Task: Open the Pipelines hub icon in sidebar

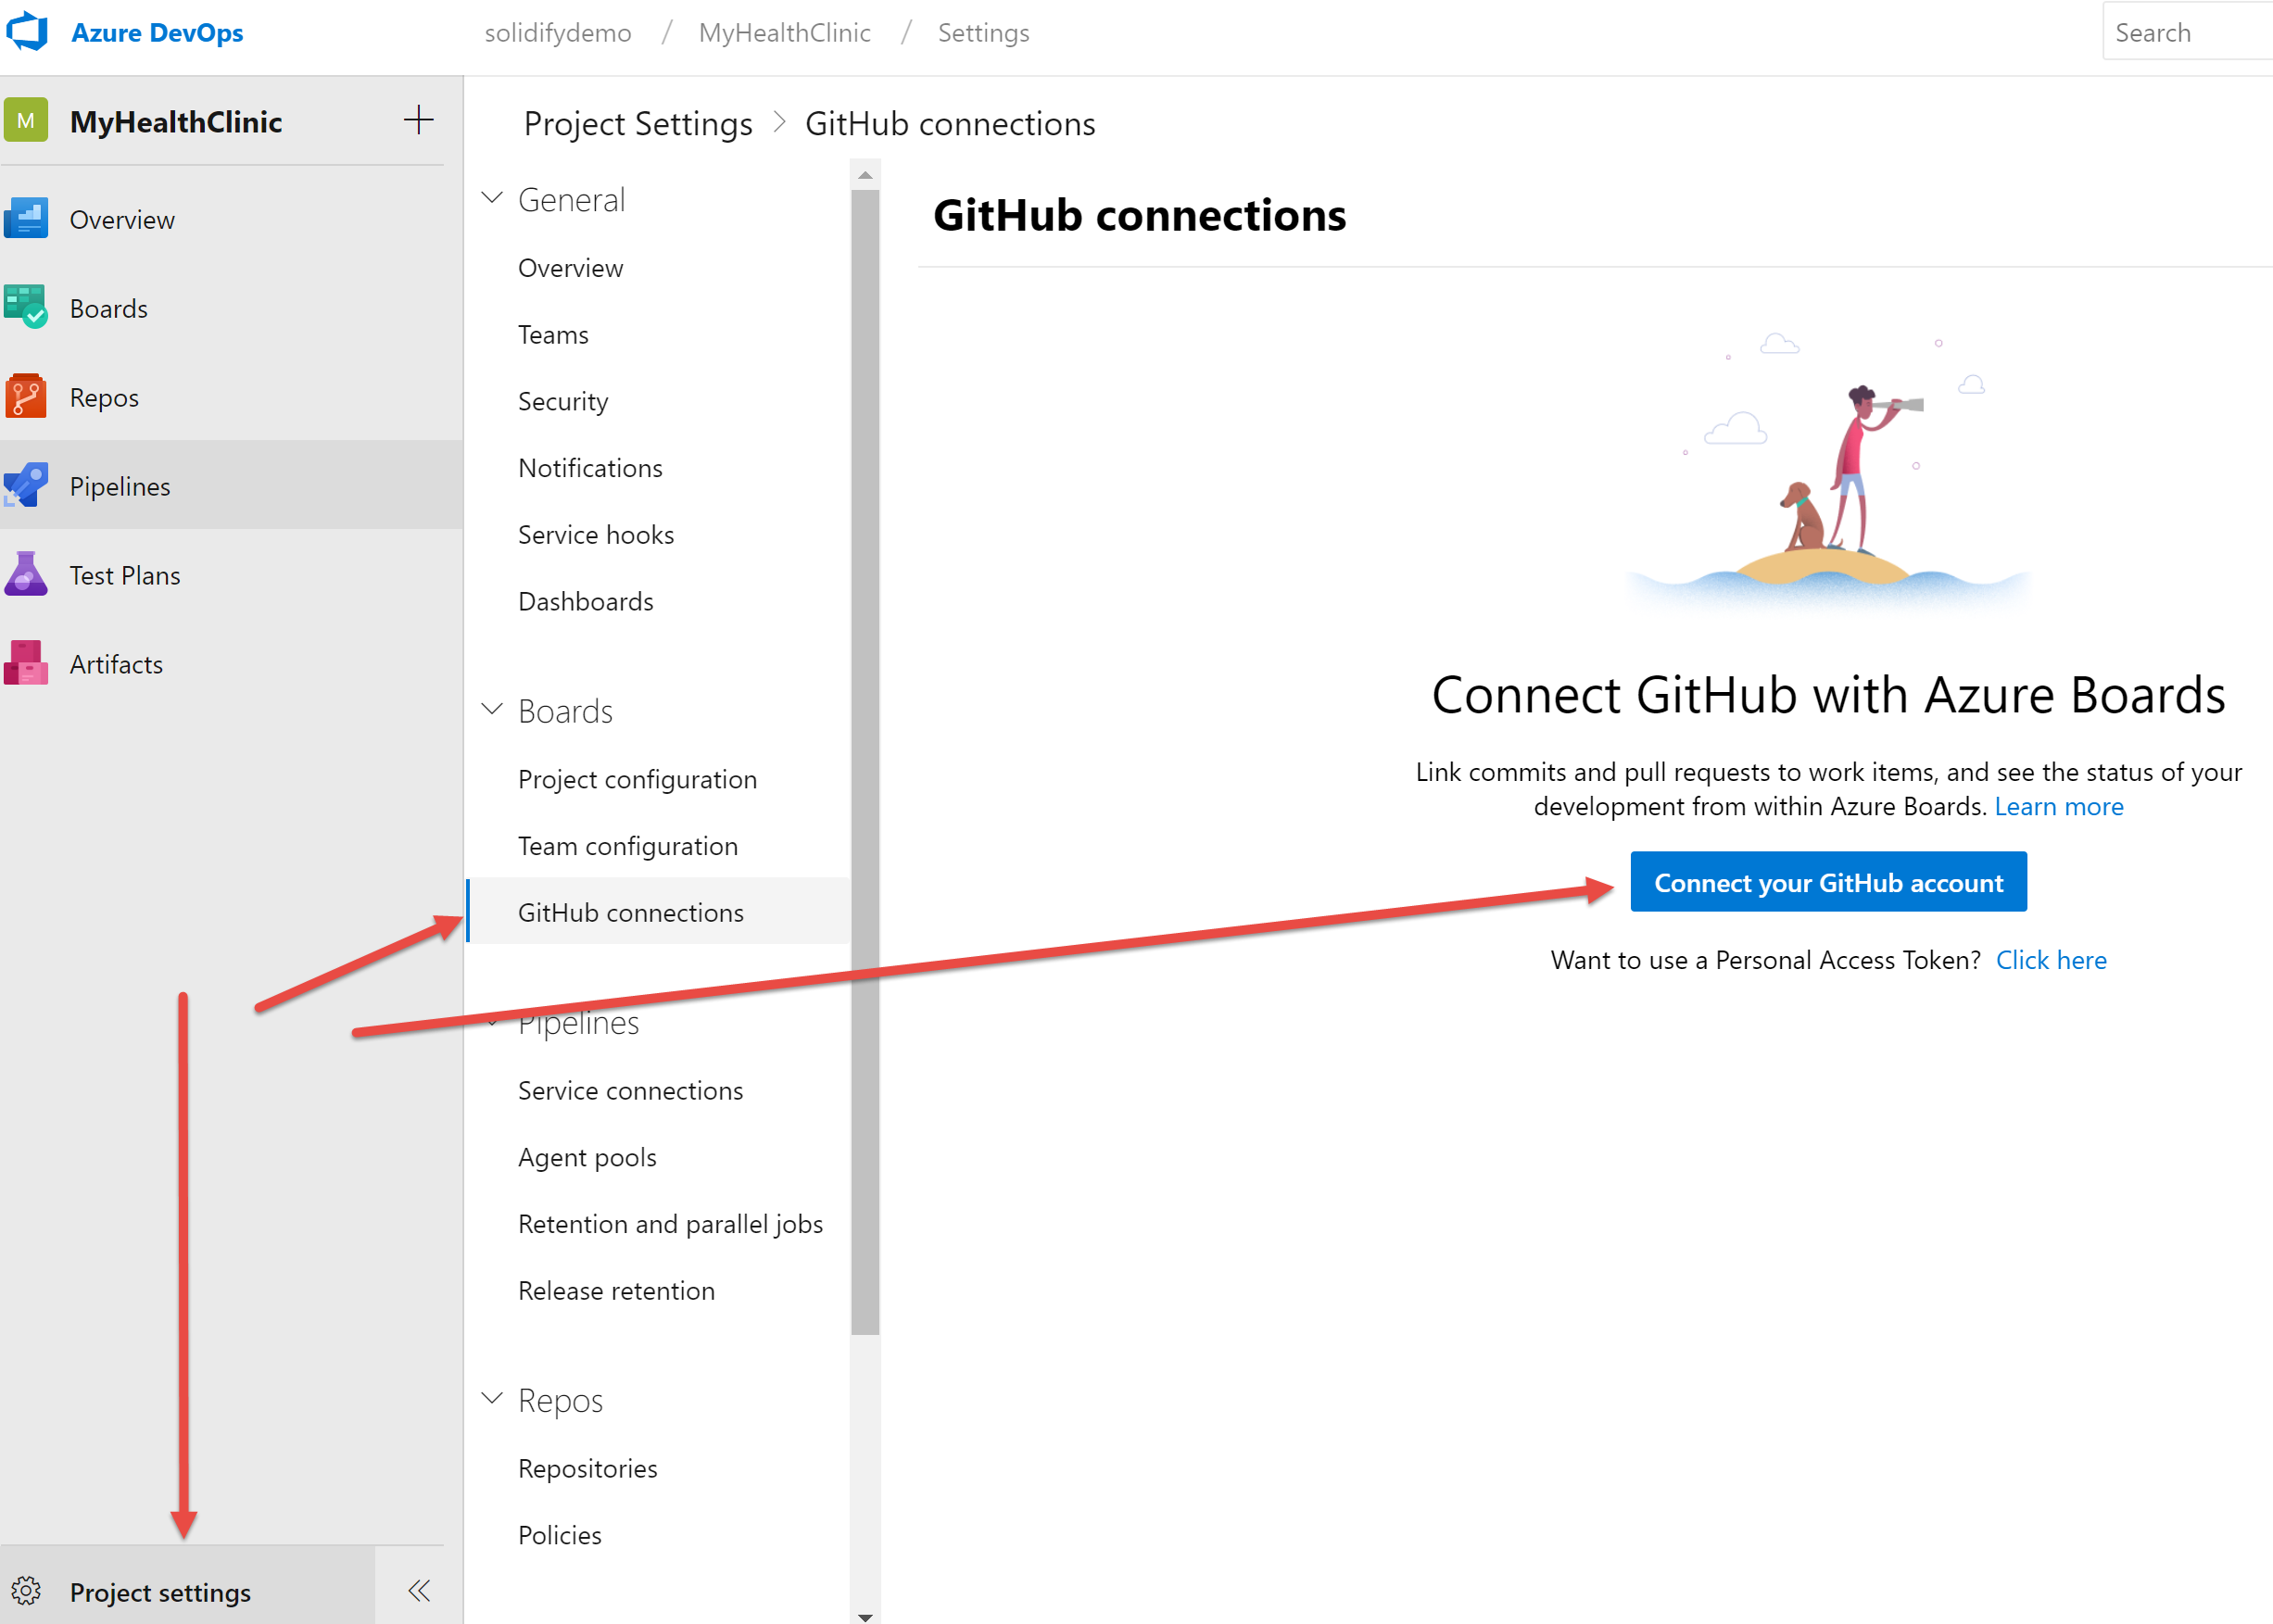Action: (26, 486)
